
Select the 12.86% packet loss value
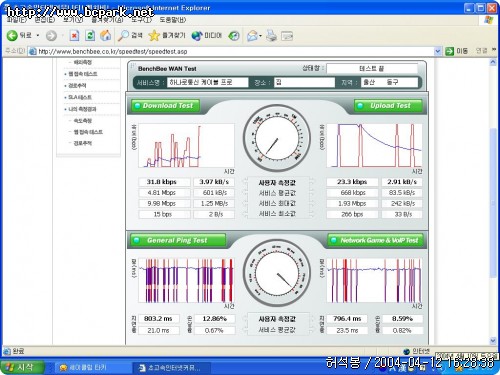click(x=214, y=319)
